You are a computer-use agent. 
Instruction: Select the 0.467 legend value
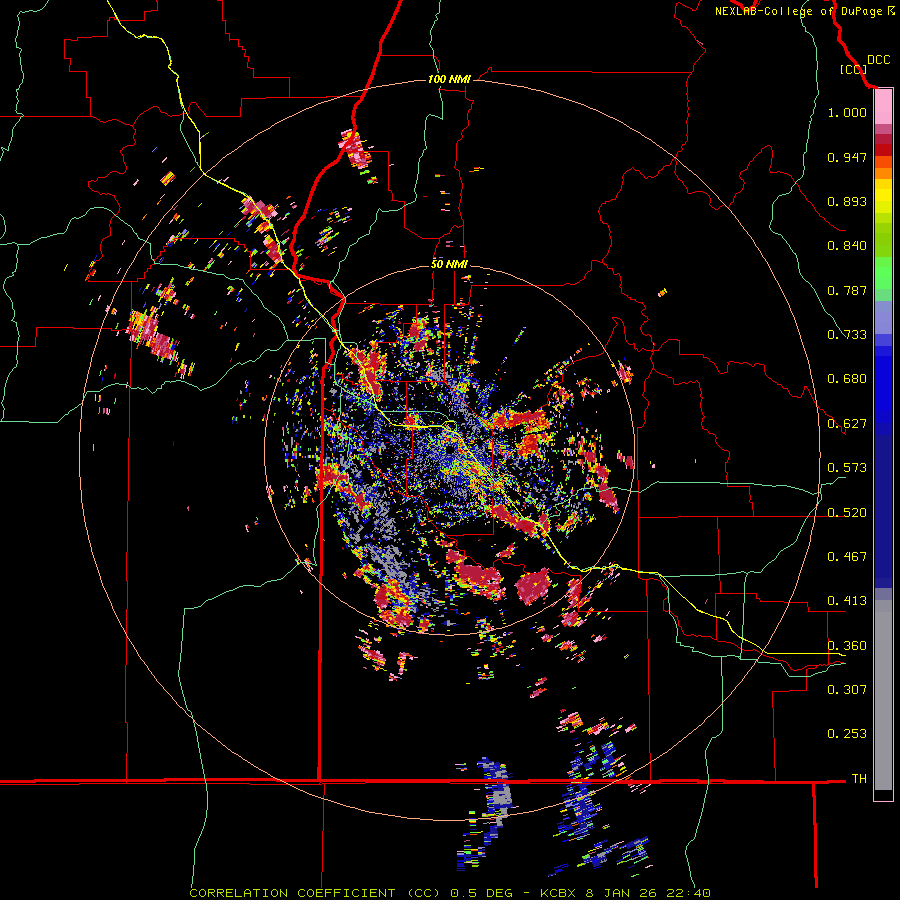[847, 557]
